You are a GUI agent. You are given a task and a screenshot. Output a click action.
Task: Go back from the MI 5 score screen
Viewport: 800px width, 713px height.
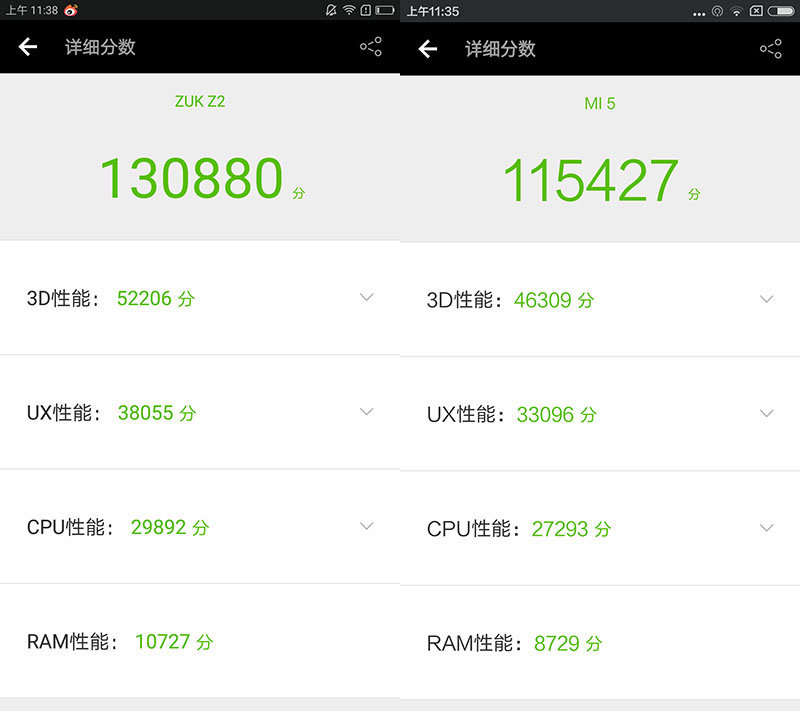click(x=428, y=49)
